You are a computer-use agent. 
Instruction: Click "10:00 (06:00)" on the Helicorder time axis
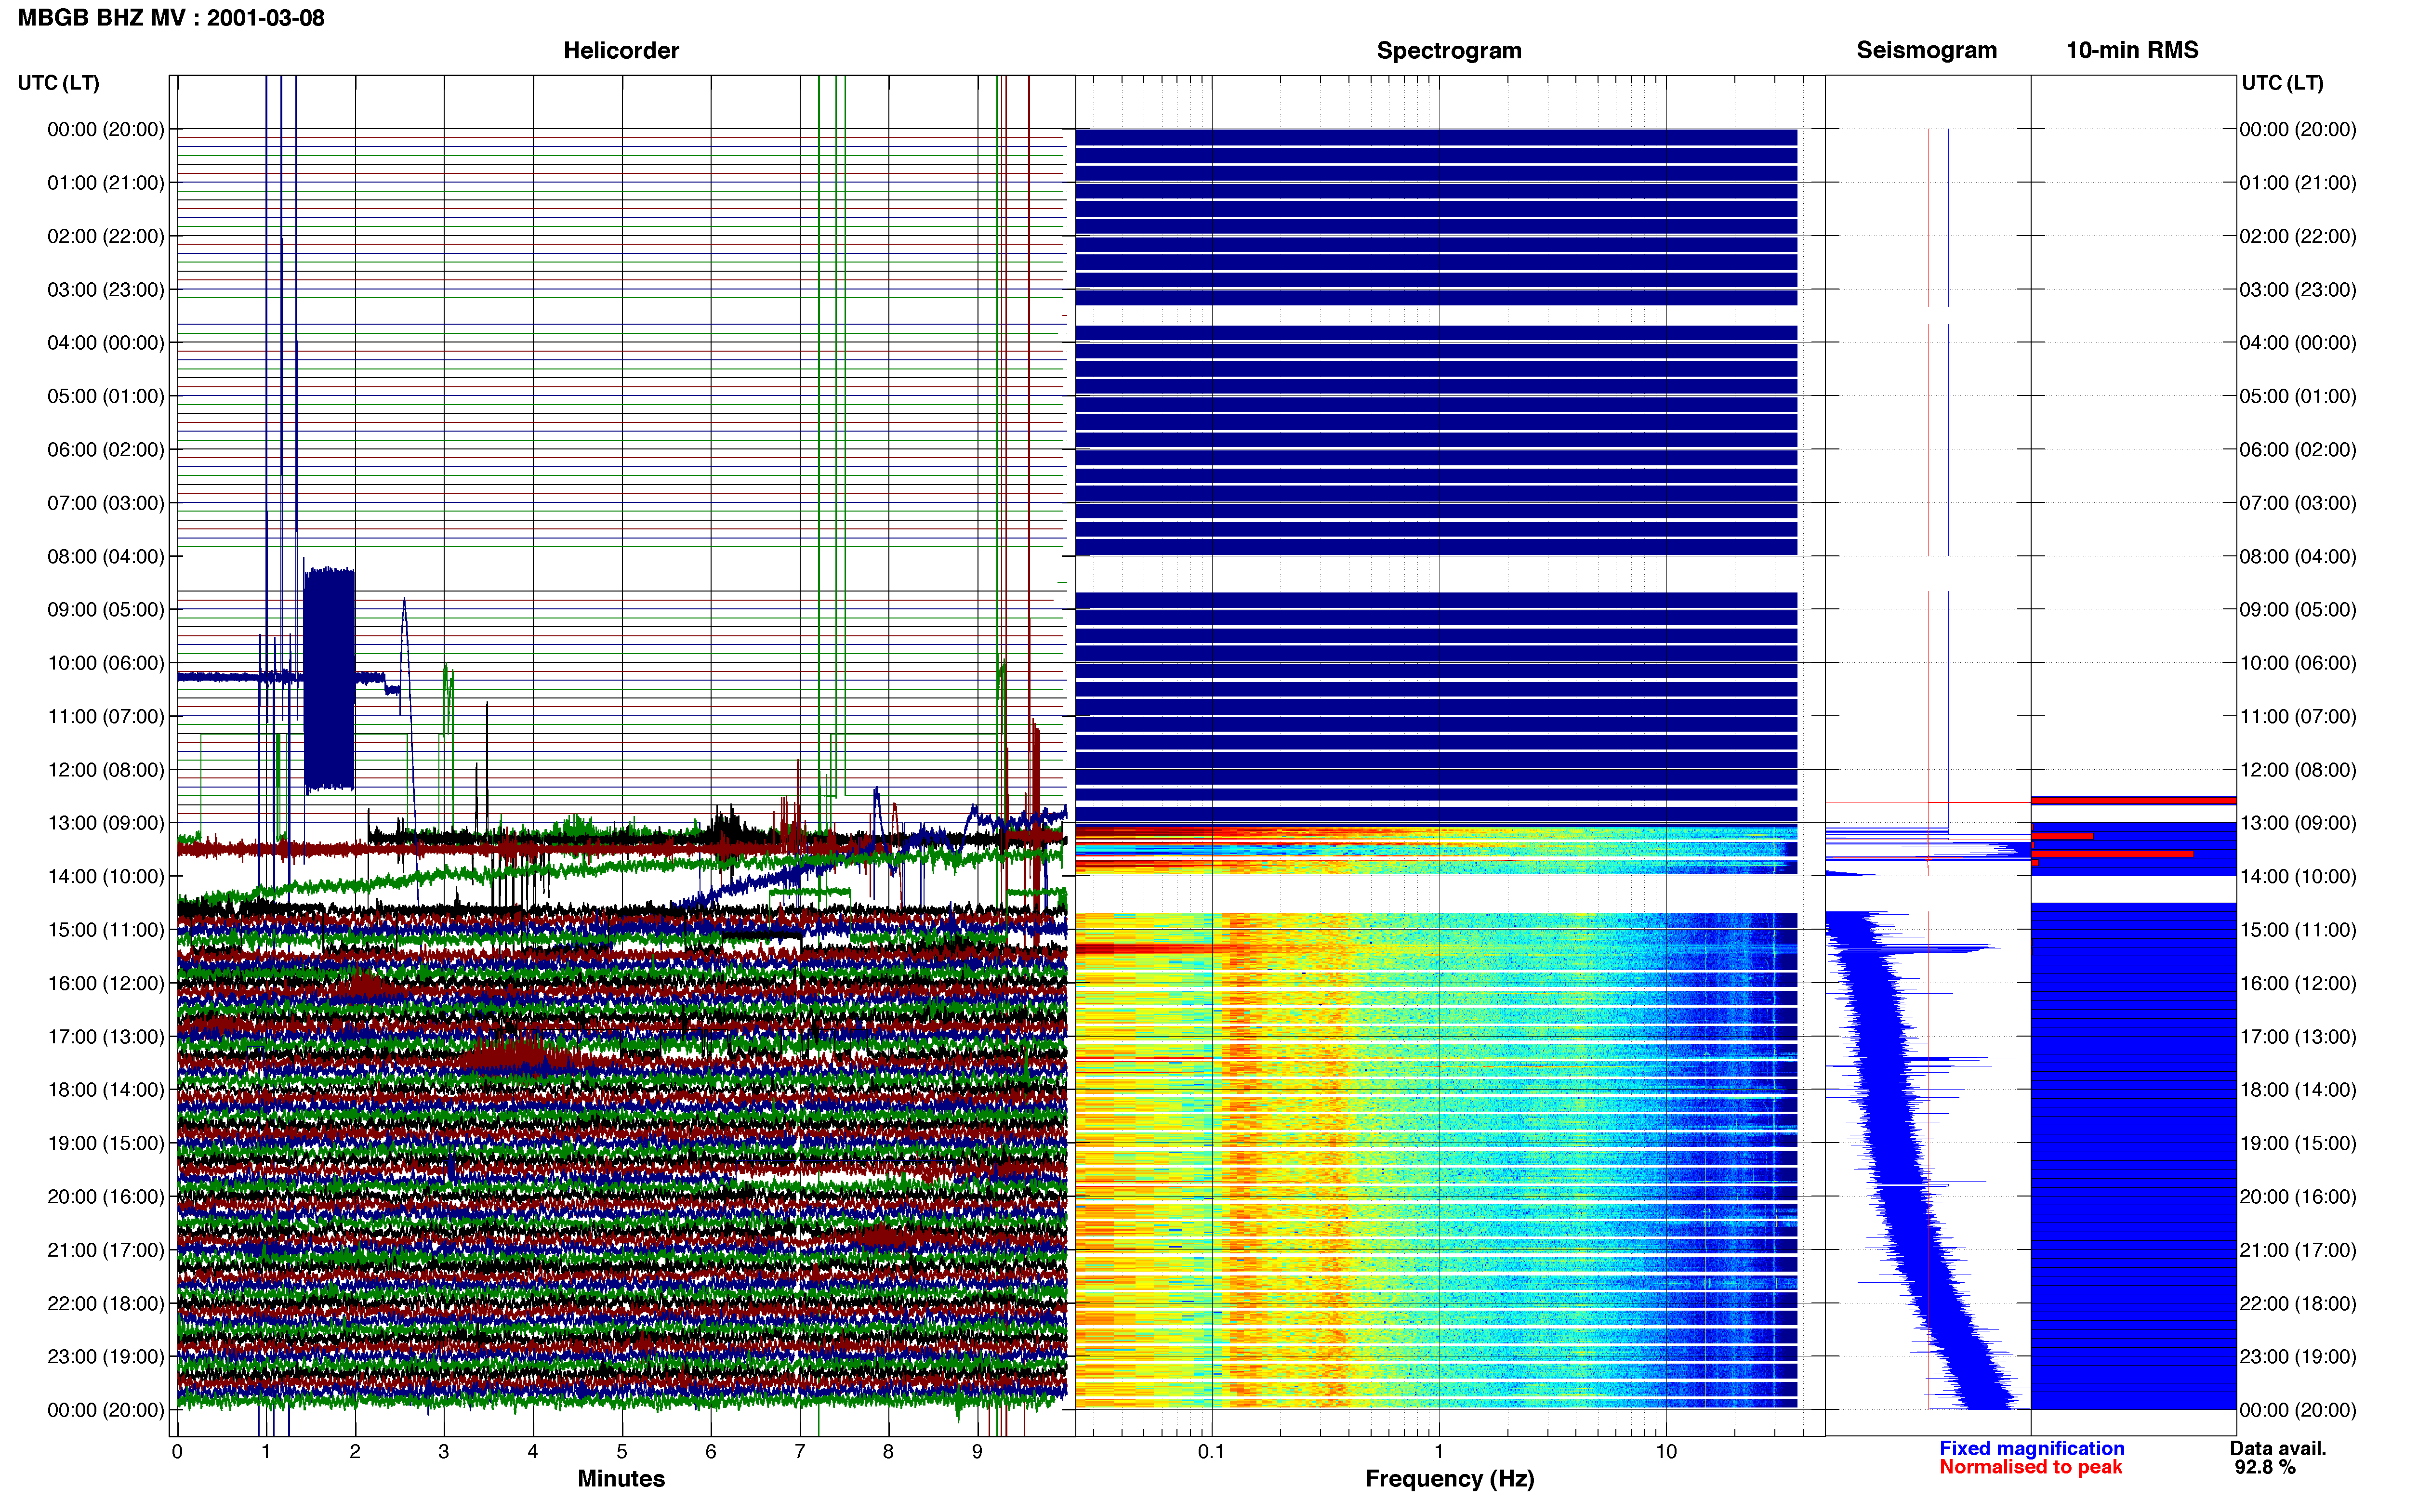pos(105,663)
